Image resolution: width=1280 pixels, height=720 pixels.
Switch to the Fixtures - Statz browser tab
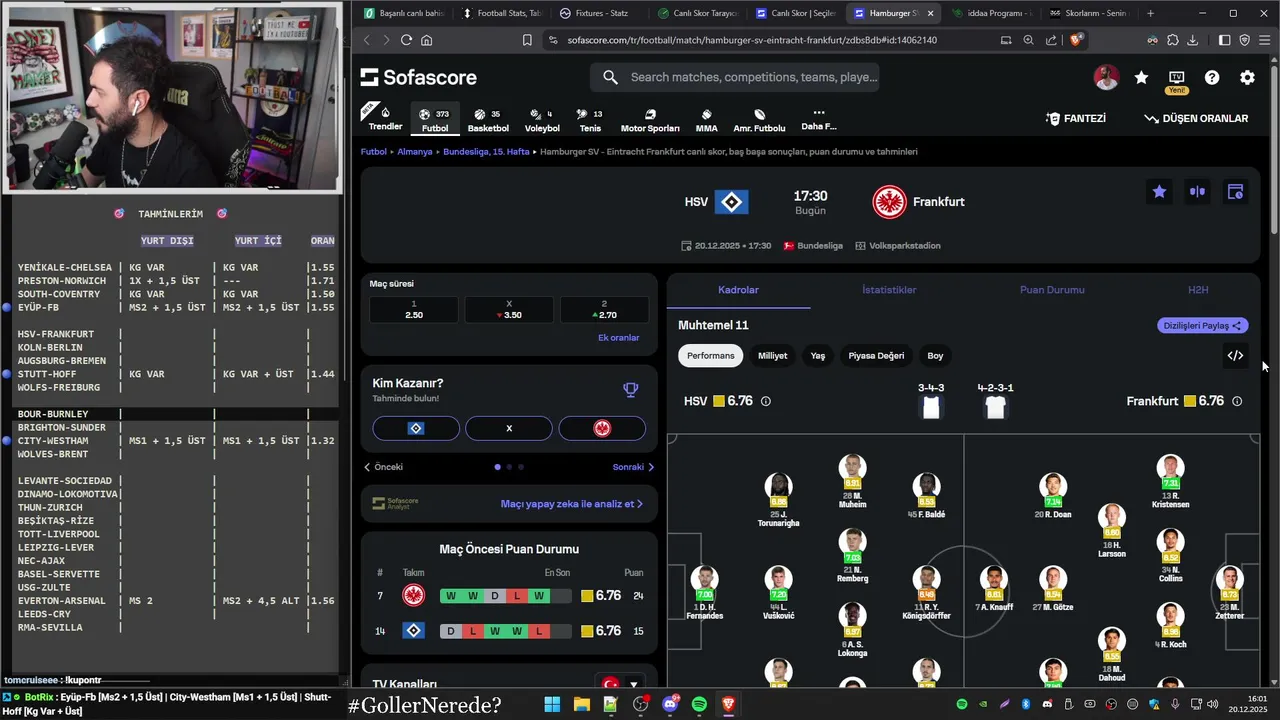(599, 13)
